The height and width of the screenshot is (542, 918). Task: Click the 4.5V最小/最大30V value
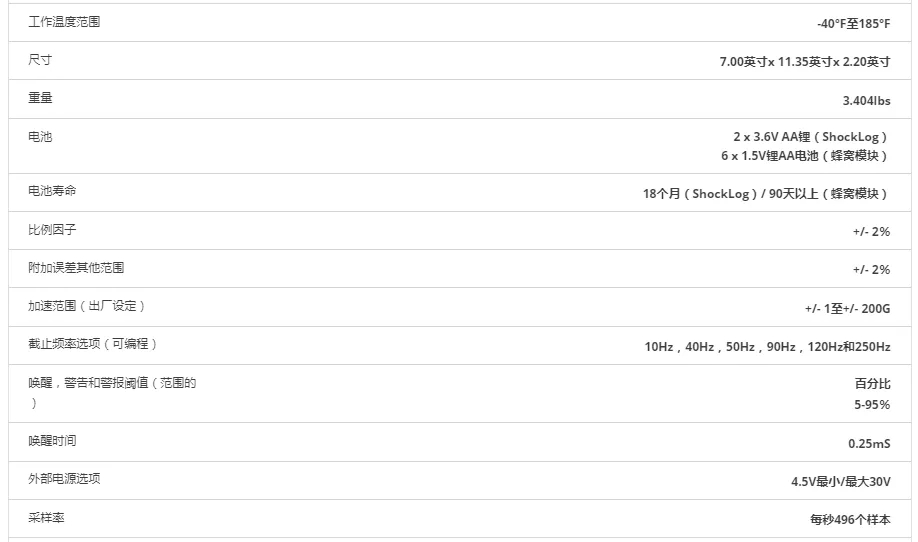[841, 481]
